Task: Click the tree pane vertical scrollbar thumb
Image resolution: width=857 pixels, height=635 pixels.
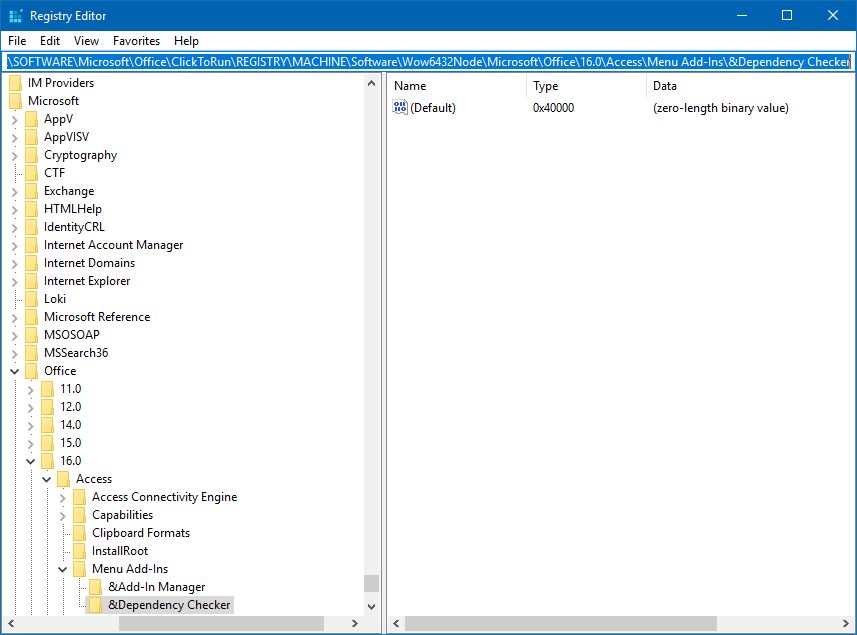Action: pyautogui.click(x=372, y=583)
